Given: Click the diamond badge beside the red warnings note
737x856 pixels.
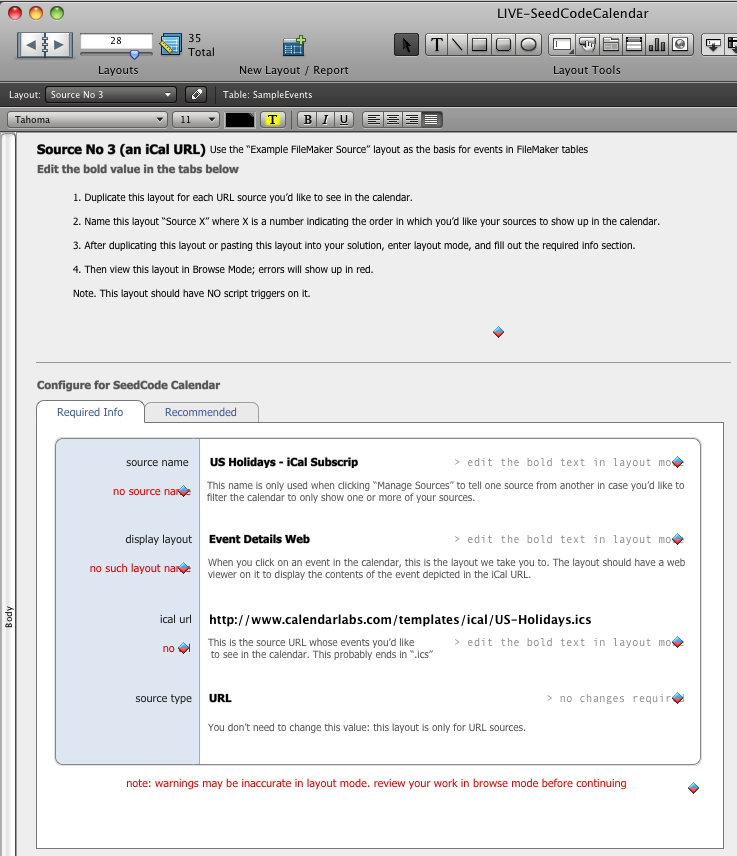Looking at the screenshot, I should [693, 788].
